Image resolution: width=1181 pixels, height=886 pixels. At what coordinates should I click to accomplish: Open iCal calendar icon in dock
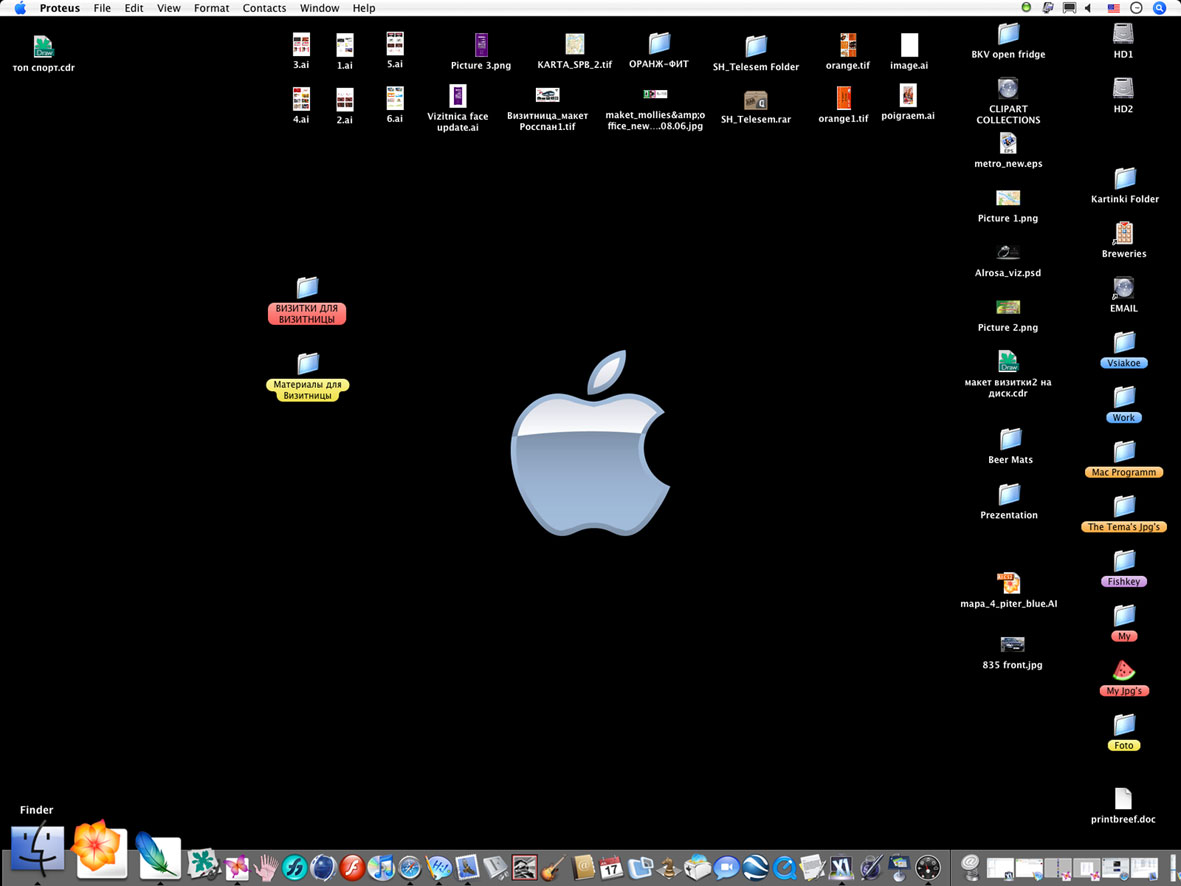pyautogui.click(x=611, y=867)
